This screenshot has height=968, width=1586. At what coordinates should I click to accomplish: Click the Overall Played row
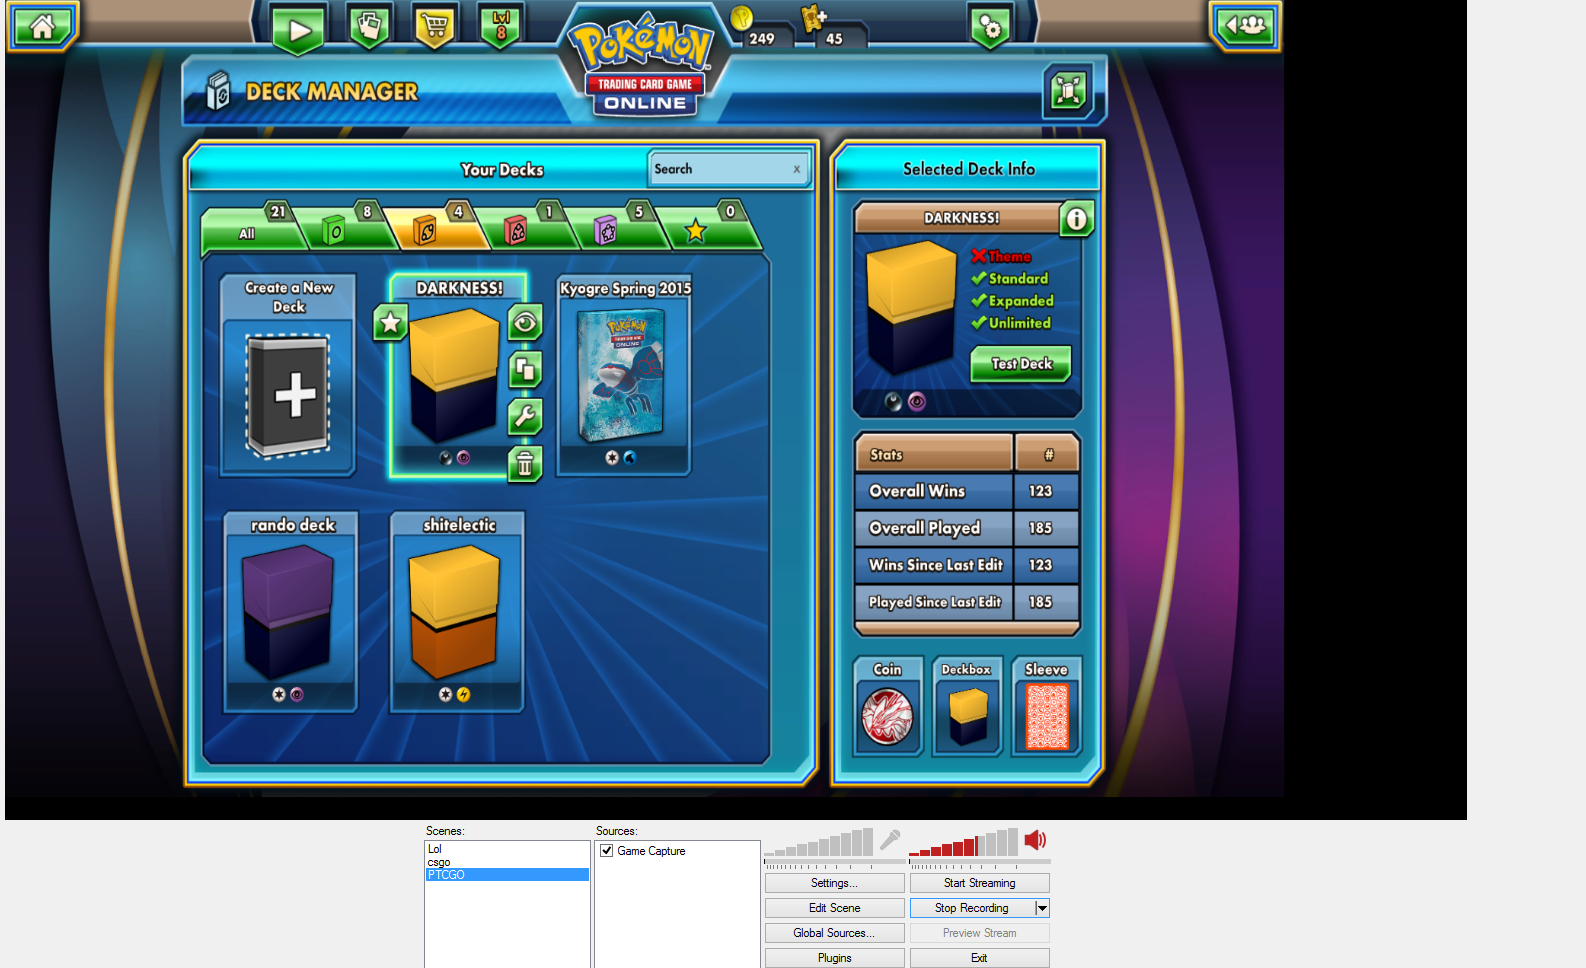coord(967,528)
